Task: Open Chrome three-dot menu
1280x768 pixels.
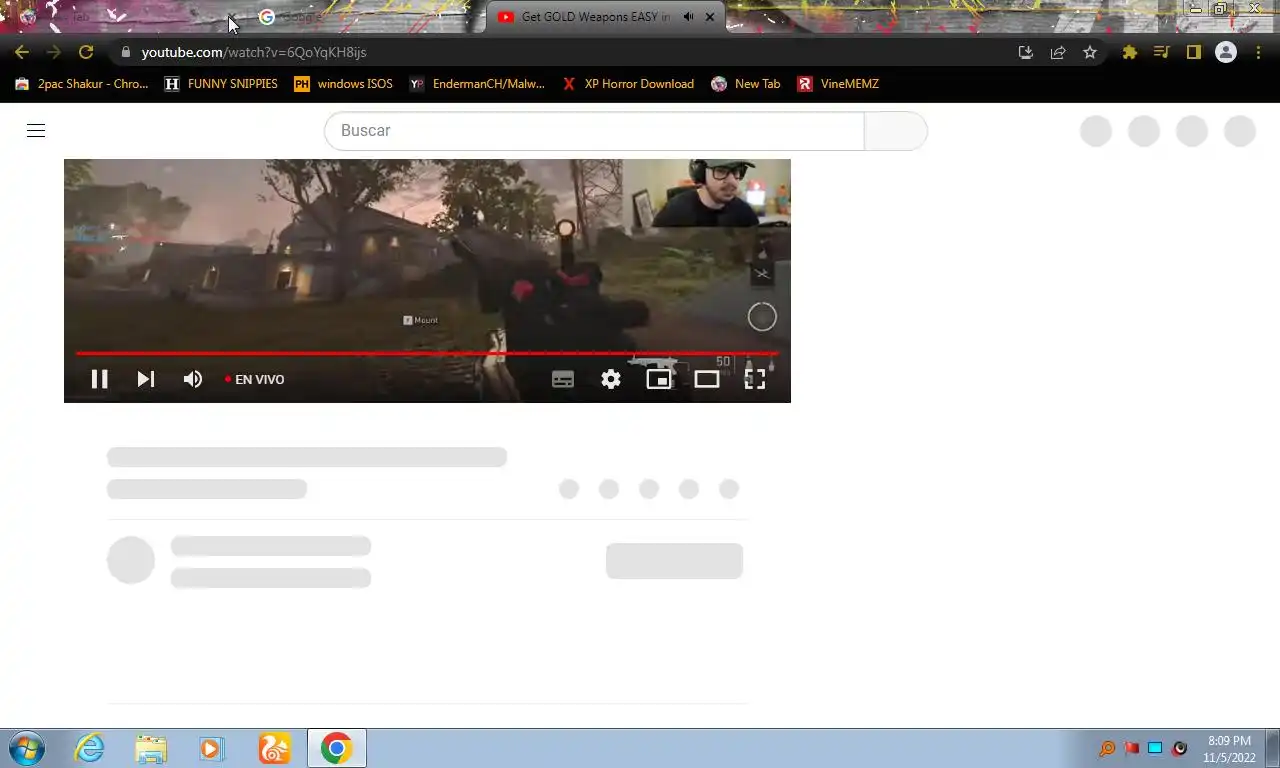Action: tap(1258, 52)
